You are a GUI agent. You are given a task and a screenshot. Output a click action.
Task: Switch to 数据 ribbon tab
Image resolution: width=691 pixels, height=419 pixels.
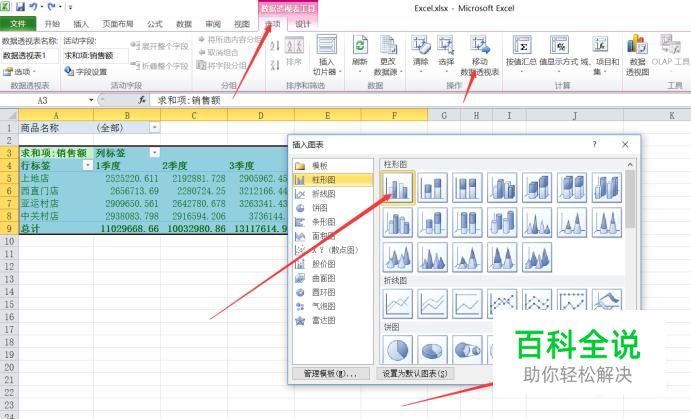(184, 24)
